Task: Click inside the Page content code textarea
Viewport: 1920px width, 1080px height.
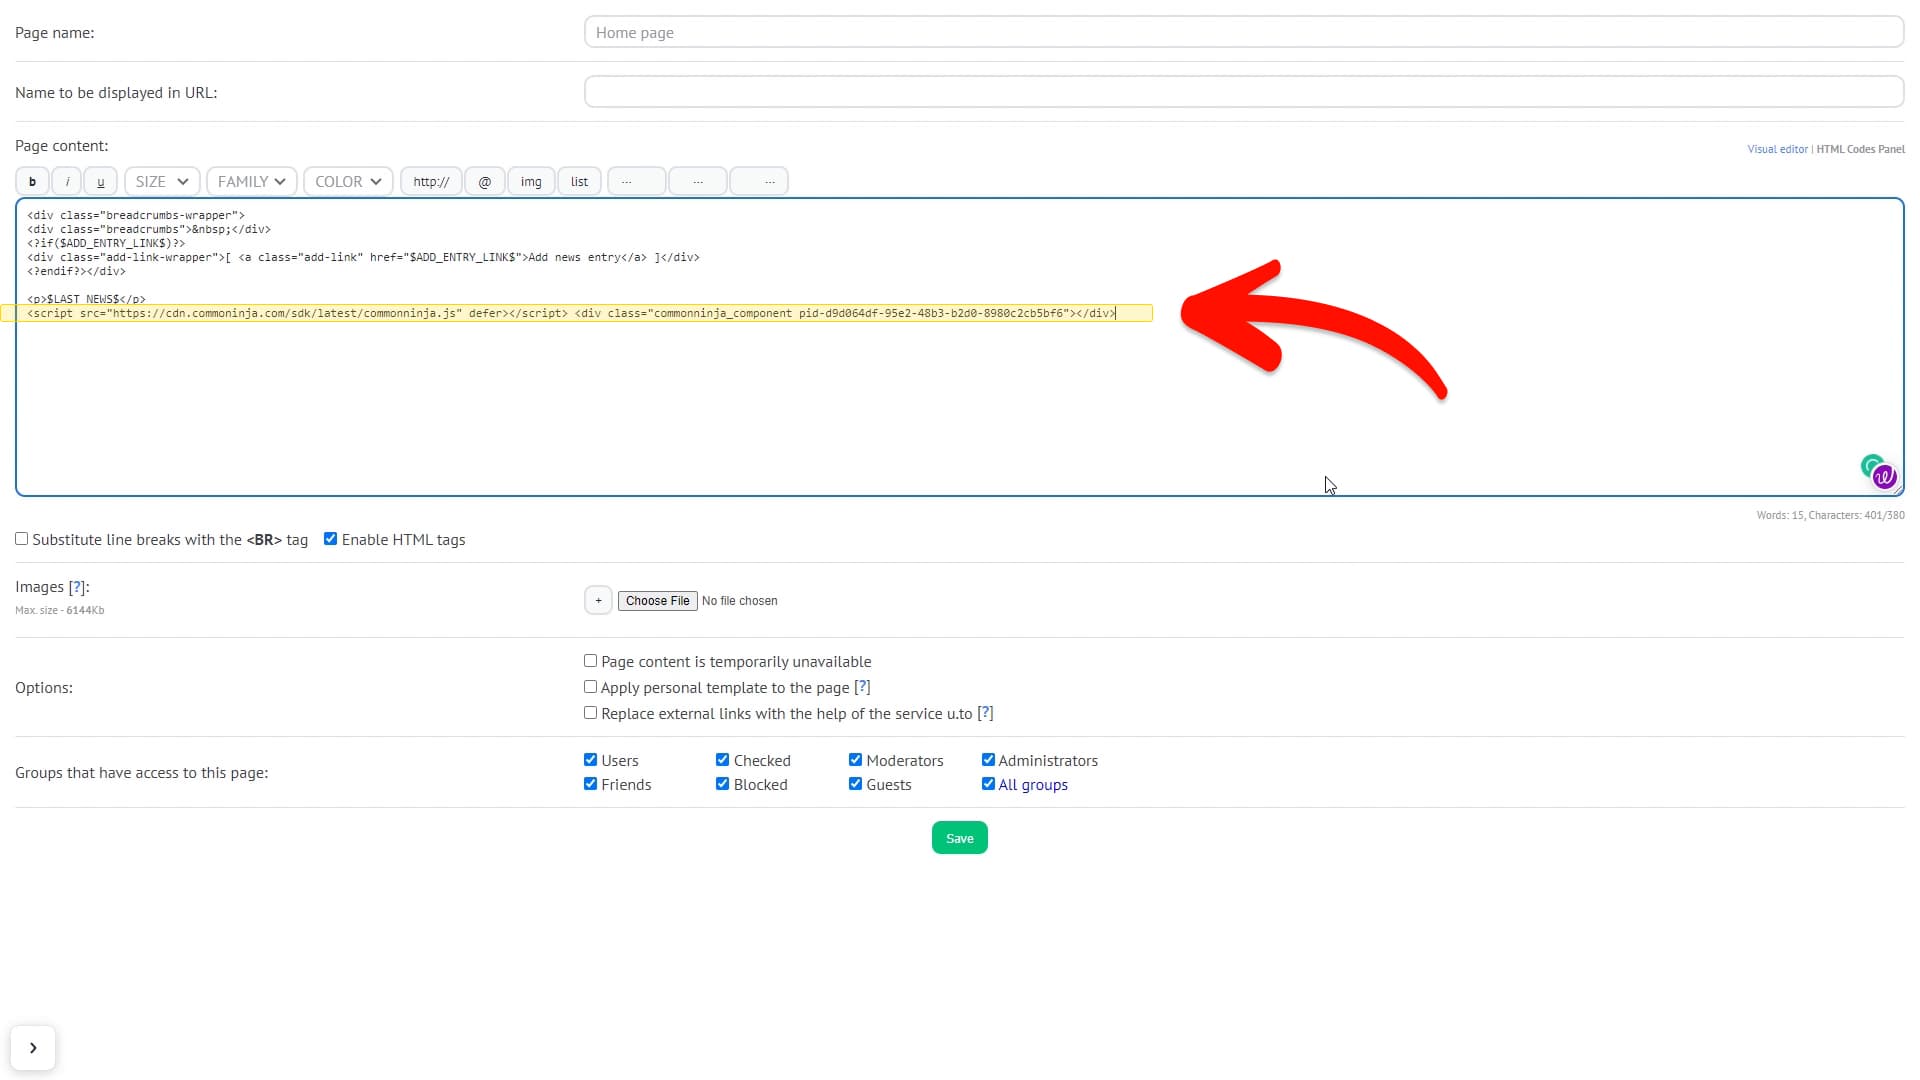Action: 960,347
